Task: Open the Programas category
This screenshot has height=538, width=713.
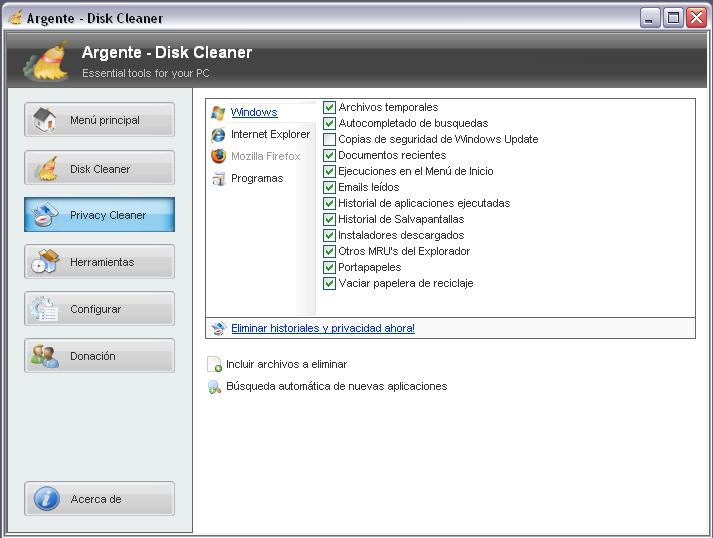Action: pyautogui.click(x=257, y=178)
